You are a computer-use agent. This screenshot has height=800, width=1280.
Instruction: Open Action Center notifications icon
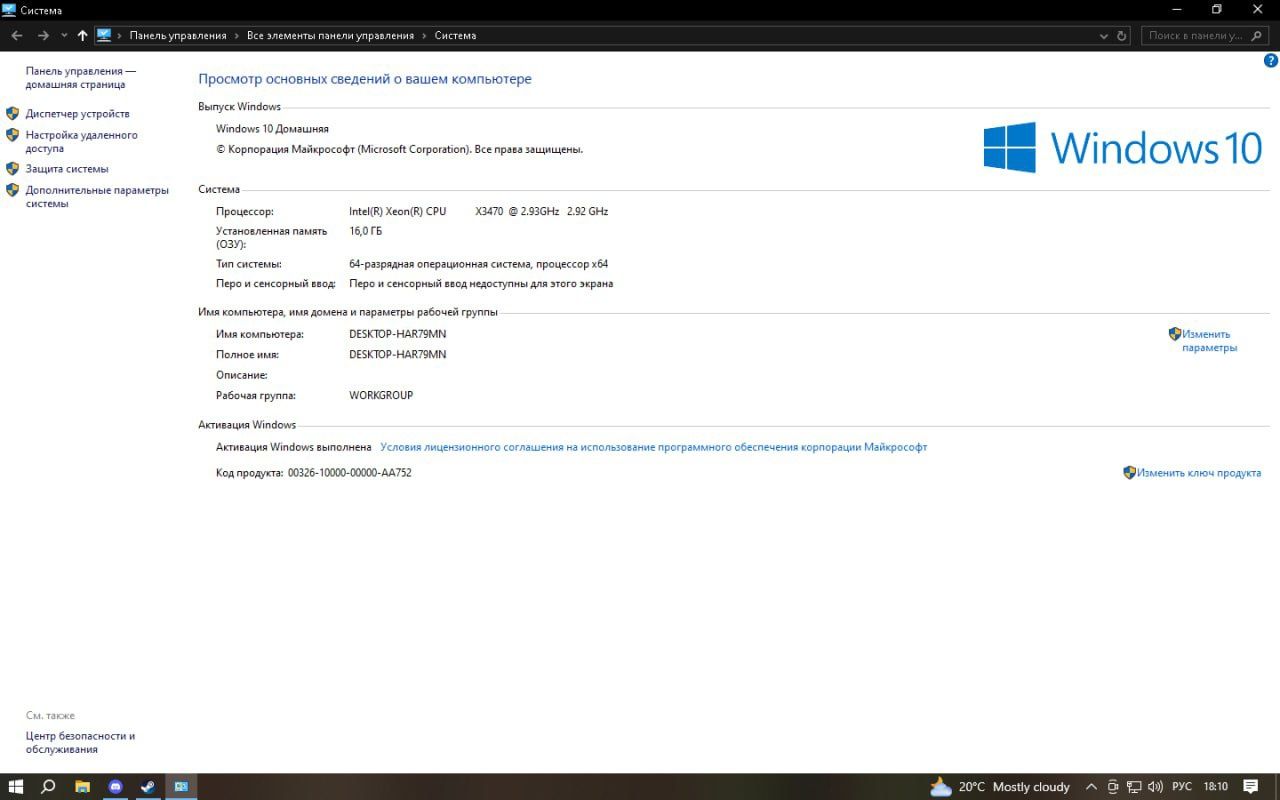point(1252,787)
